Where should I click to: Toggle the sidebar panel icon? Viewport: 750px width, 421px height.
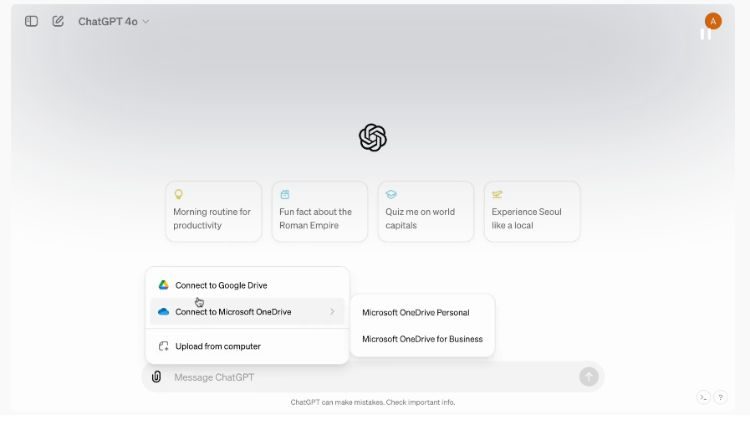(32, 21)
